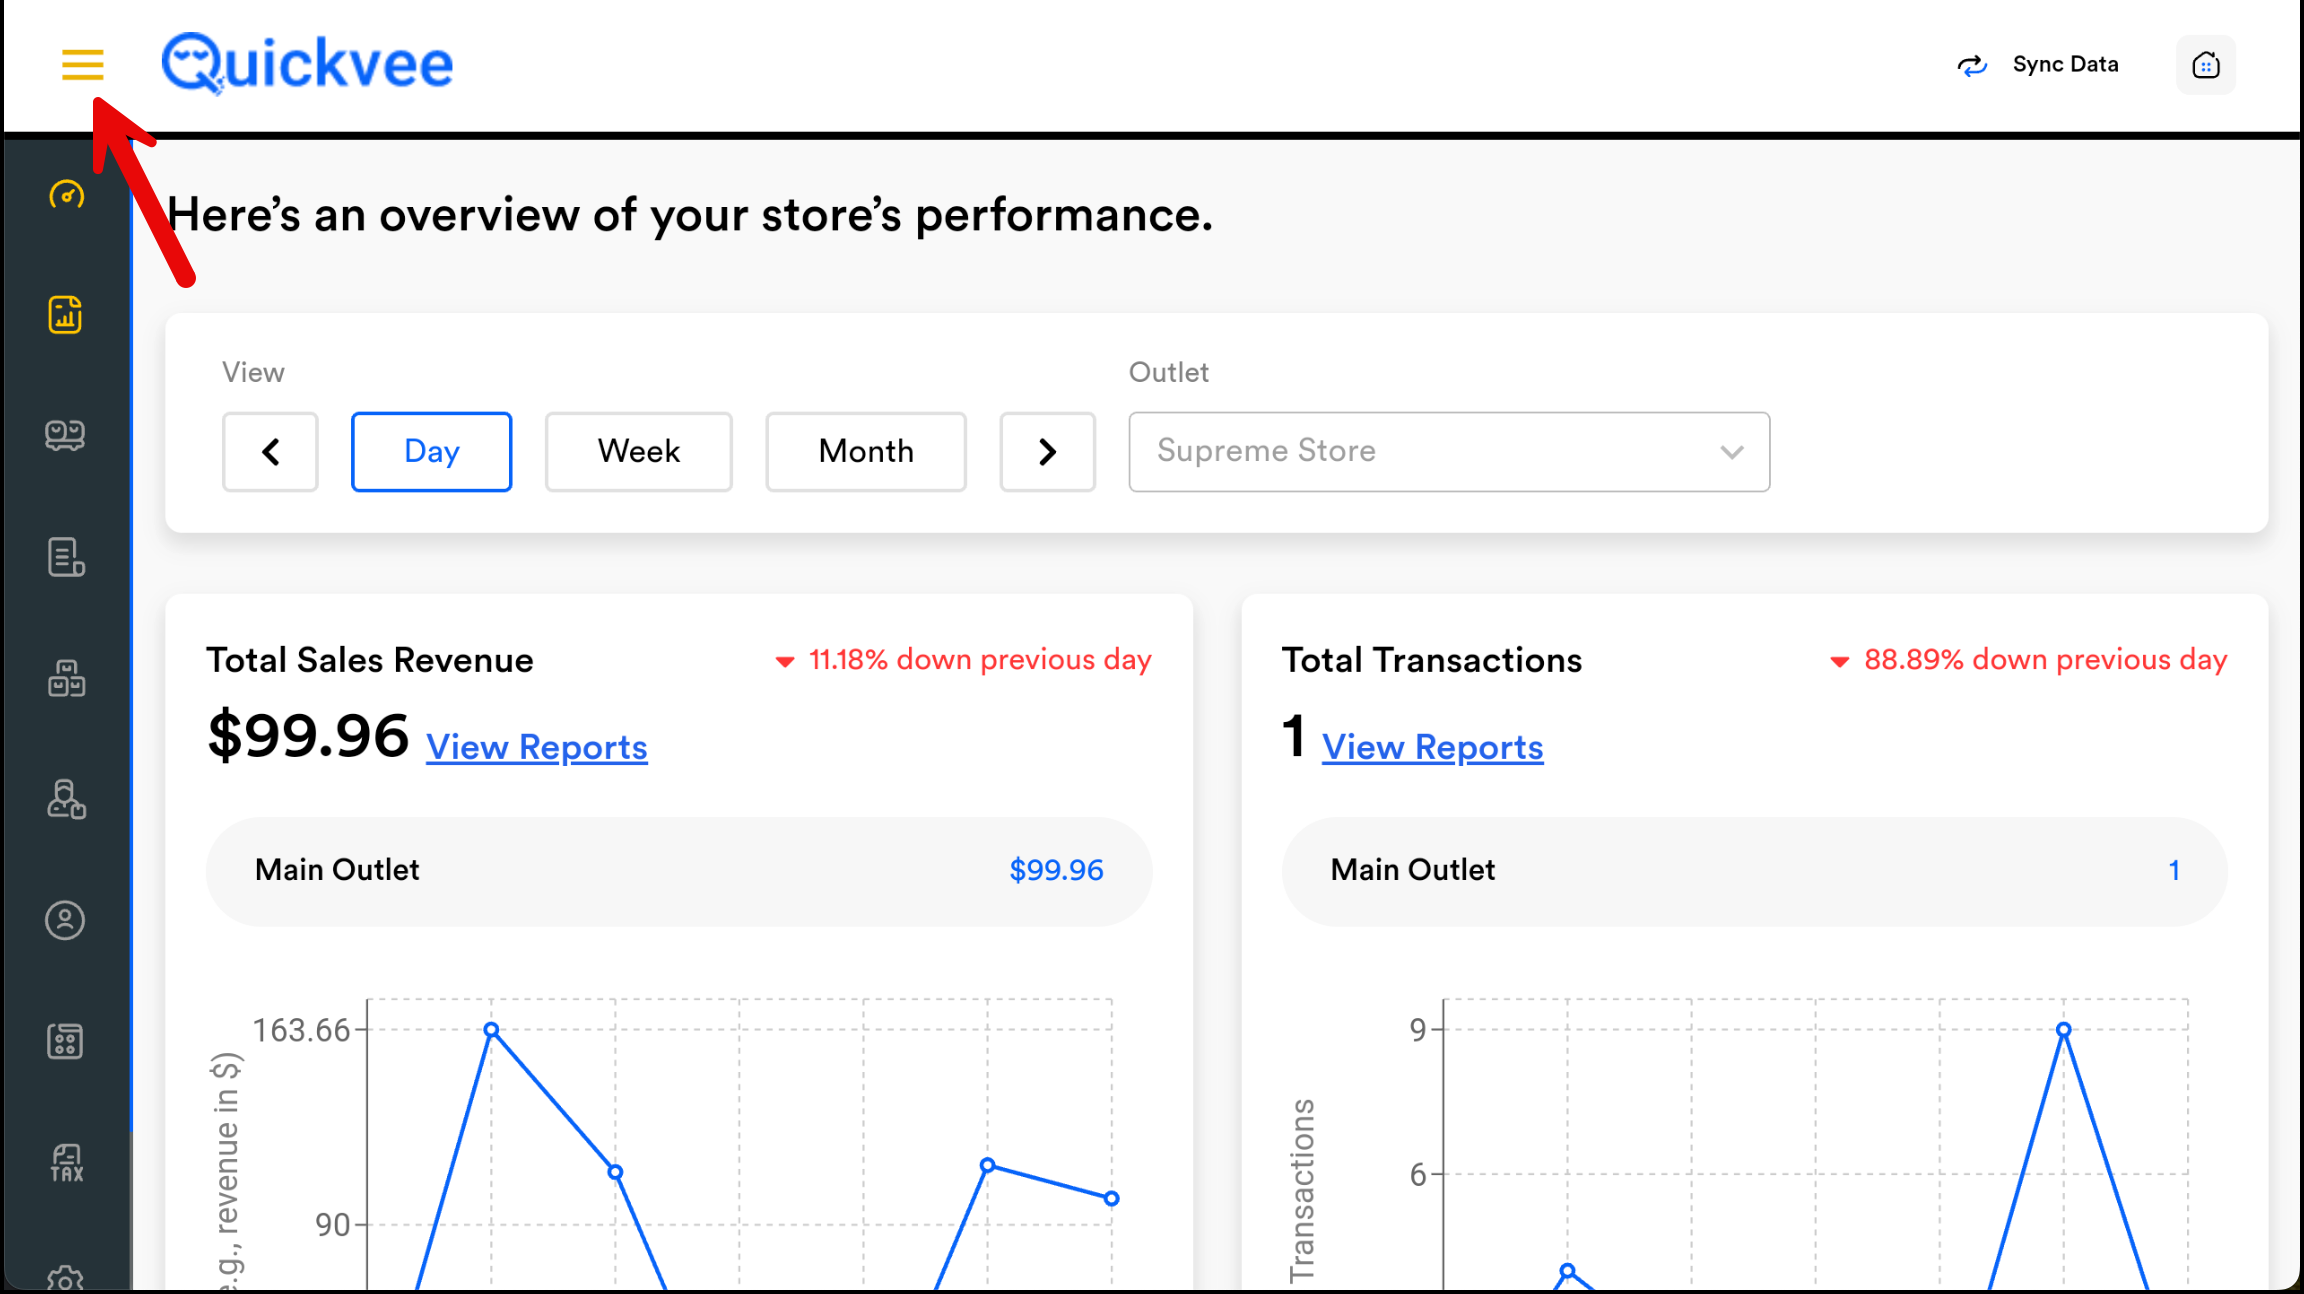Open the document list sidebar icon
The width and height of the screenshot is (2304, 1294).
coord(66,557)
